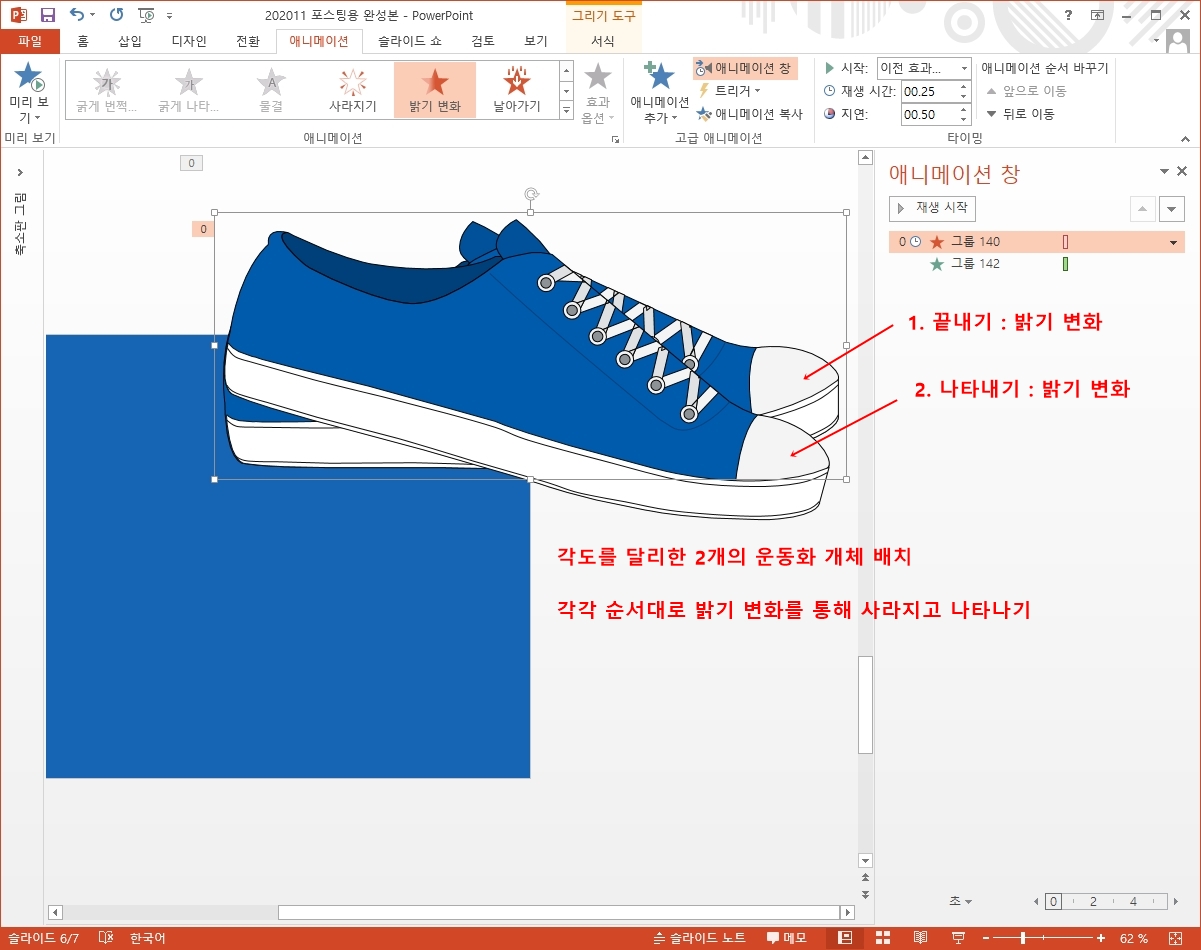
Task: Expand the animation gallery with More arrow
Action: (x=566, y=110)
